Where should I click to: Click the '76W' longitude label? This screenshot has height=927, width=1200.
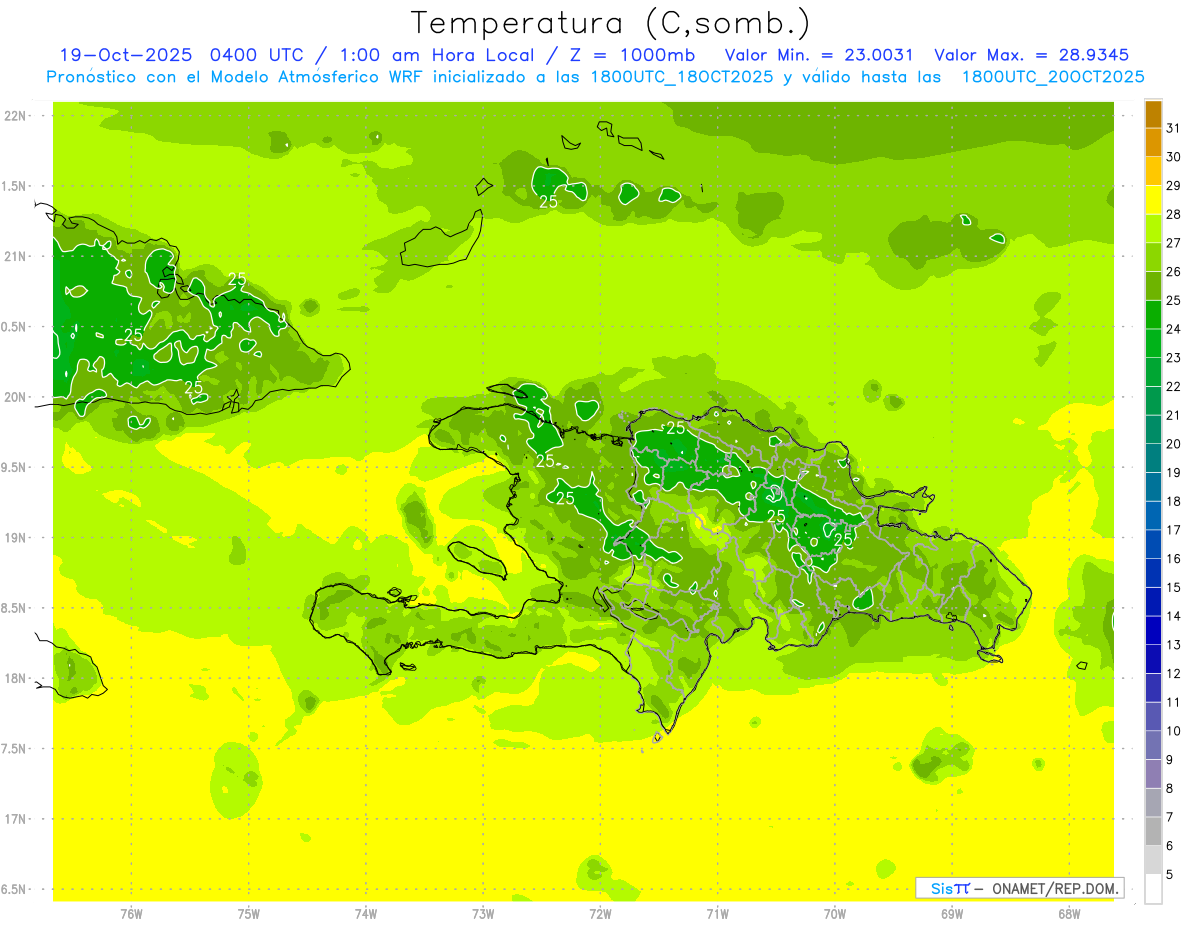tap(131, 913)
